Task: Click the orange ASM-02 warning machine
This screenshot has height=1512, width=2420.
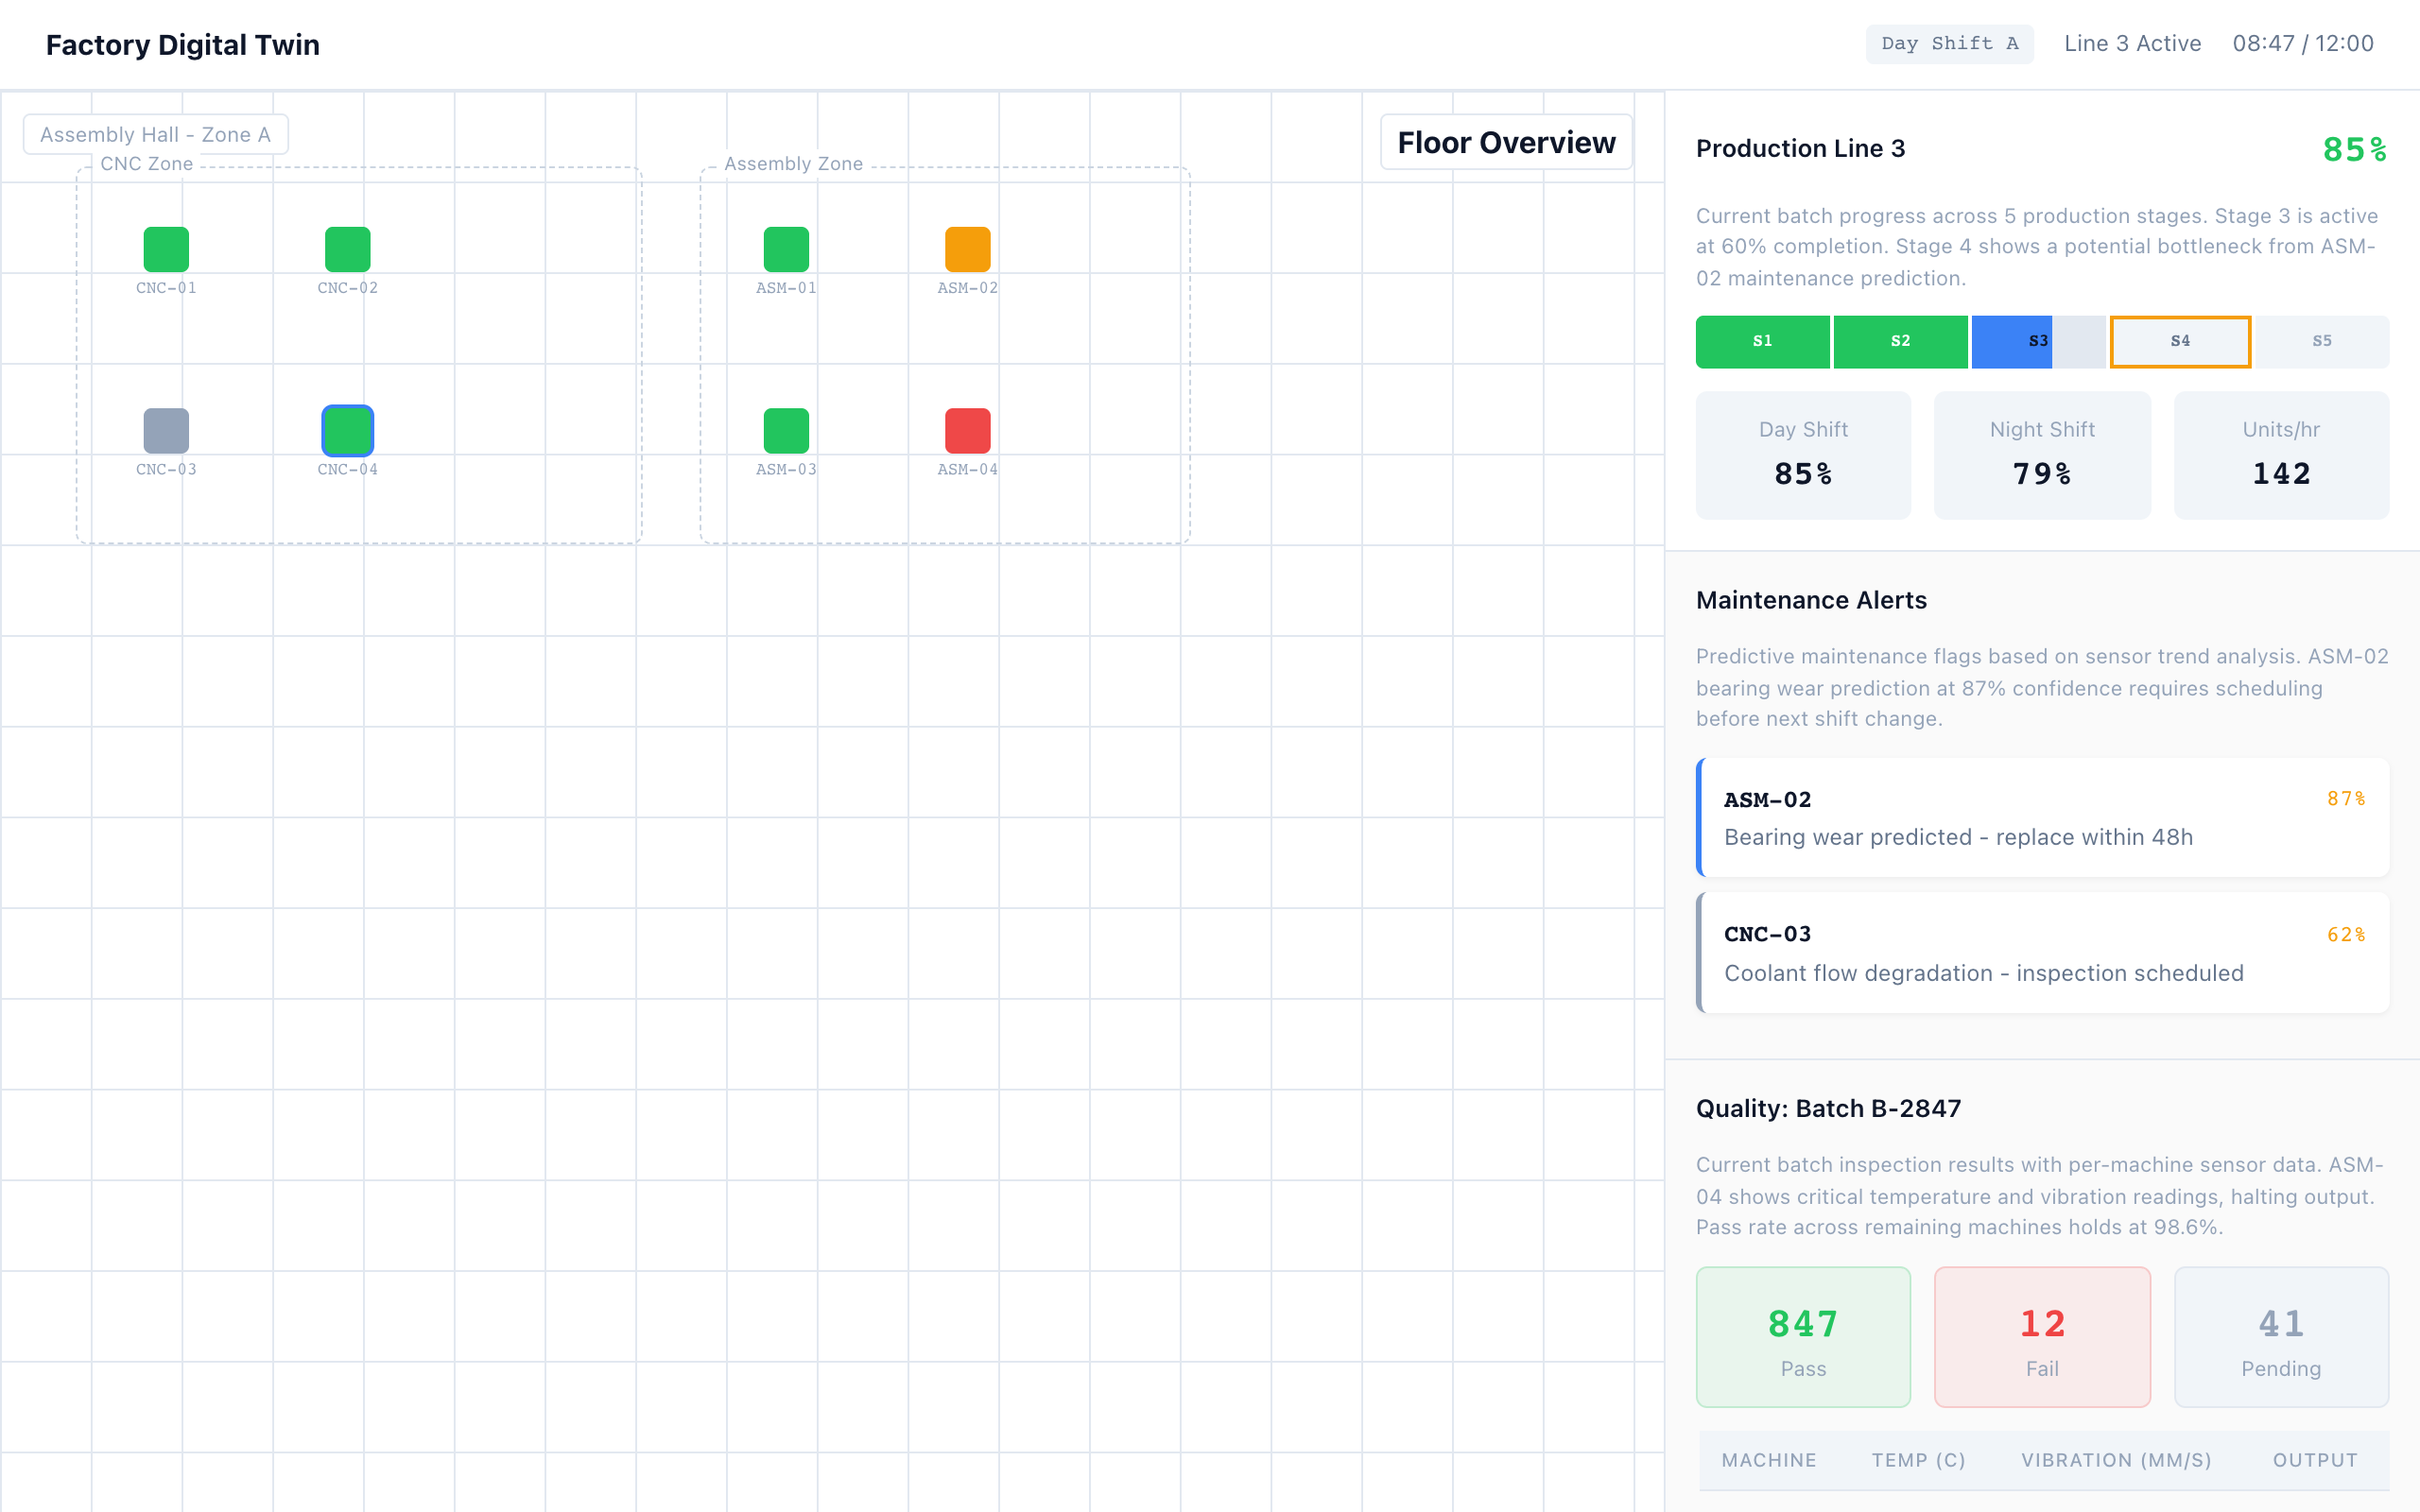Action: (967, 249)
